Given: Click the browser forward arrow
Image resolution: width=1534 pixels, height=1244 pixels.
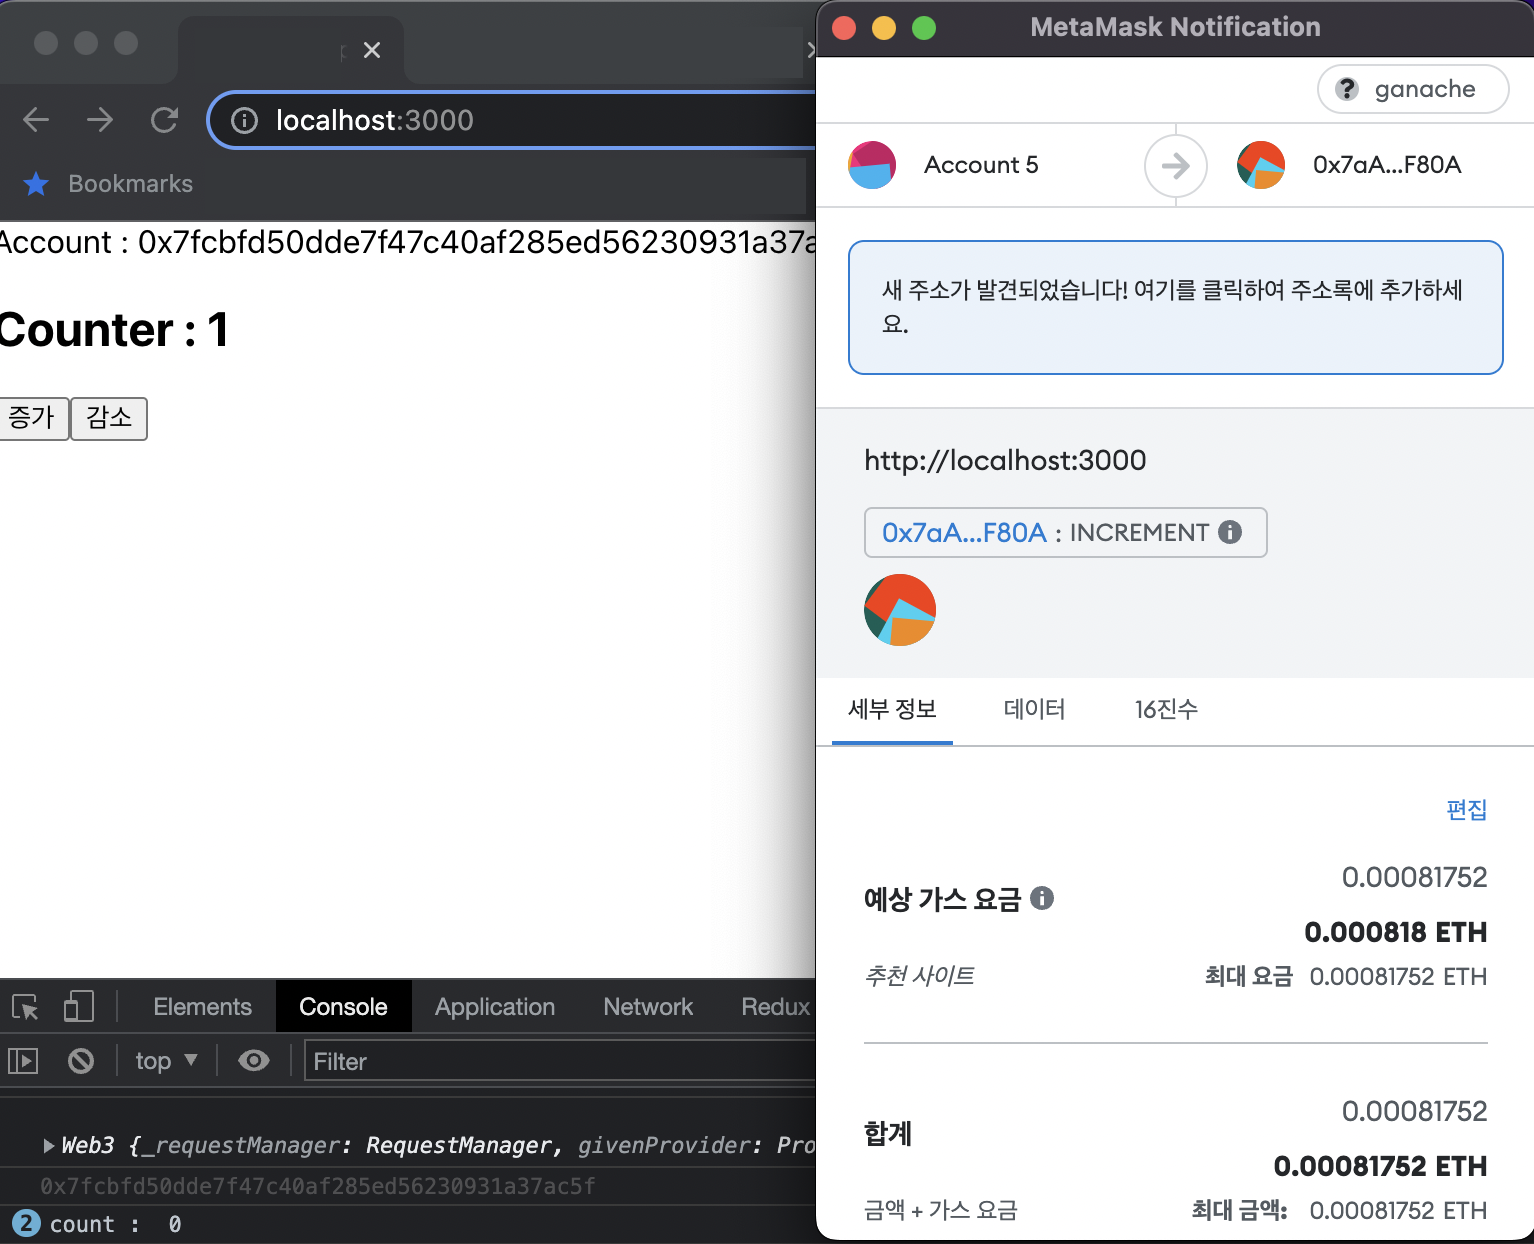Looking at the screenshot, I should click(100, 120).
